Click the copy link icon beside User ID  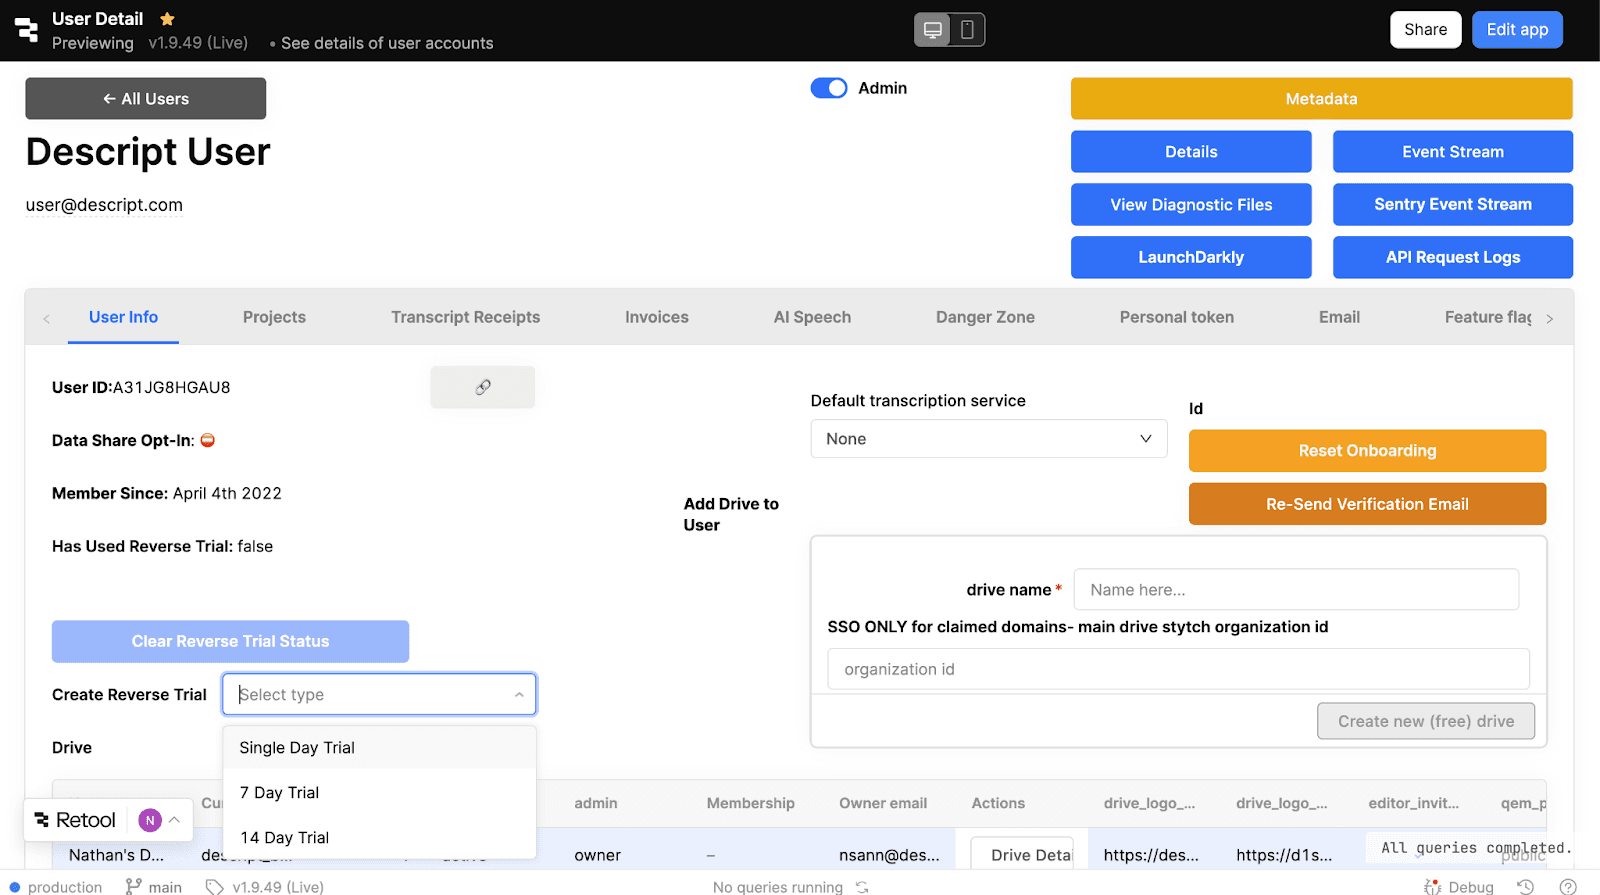pyautogui.click(x=482, y=387)
